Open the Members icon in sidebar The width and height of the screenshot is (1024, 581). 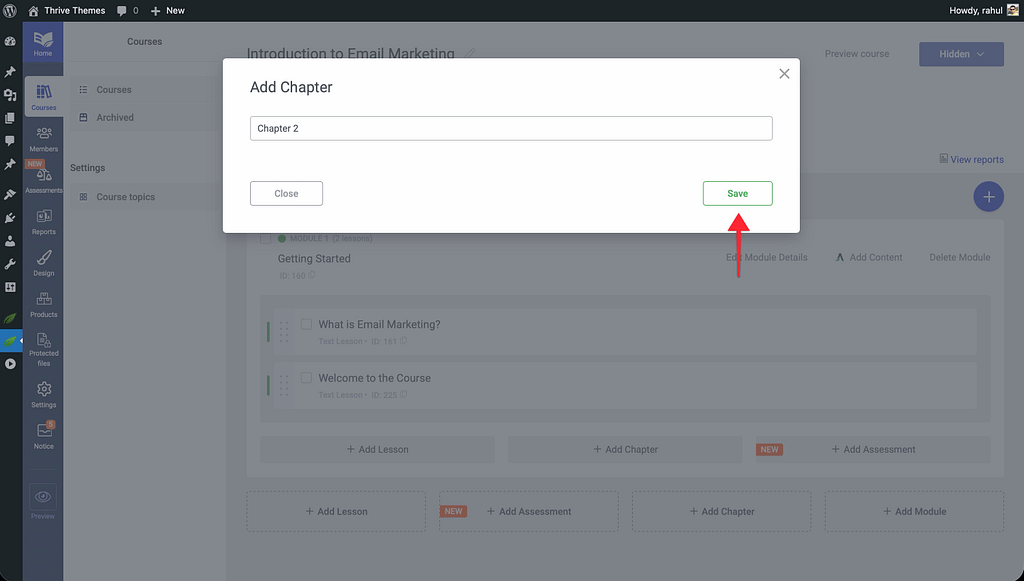coord(44,138)
